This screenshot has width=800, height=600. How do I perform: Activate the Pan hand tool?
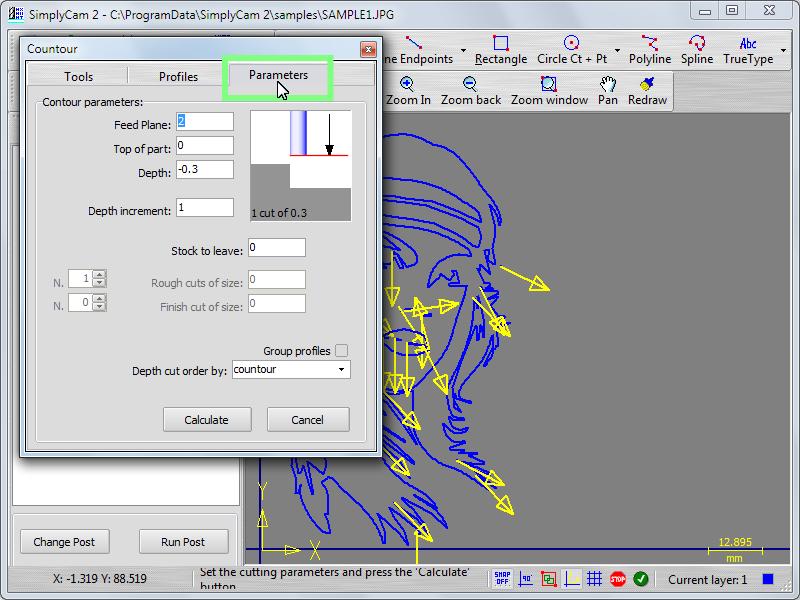tap(608, 91)
